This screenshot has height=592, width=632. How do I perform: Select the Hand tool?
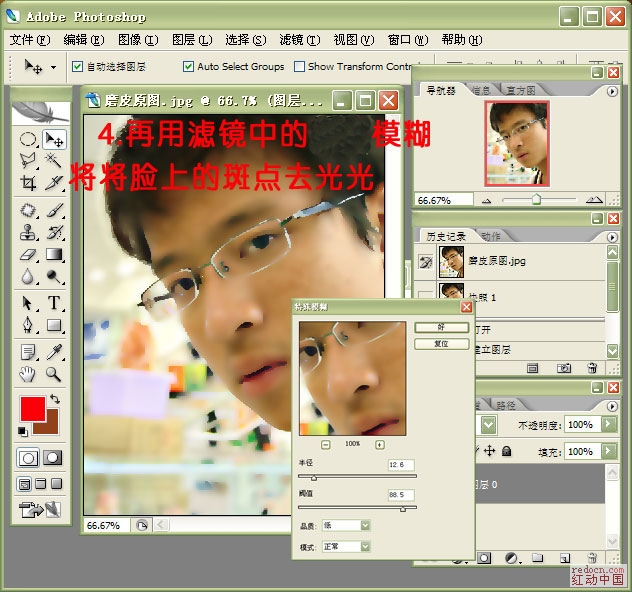[28, 374]
